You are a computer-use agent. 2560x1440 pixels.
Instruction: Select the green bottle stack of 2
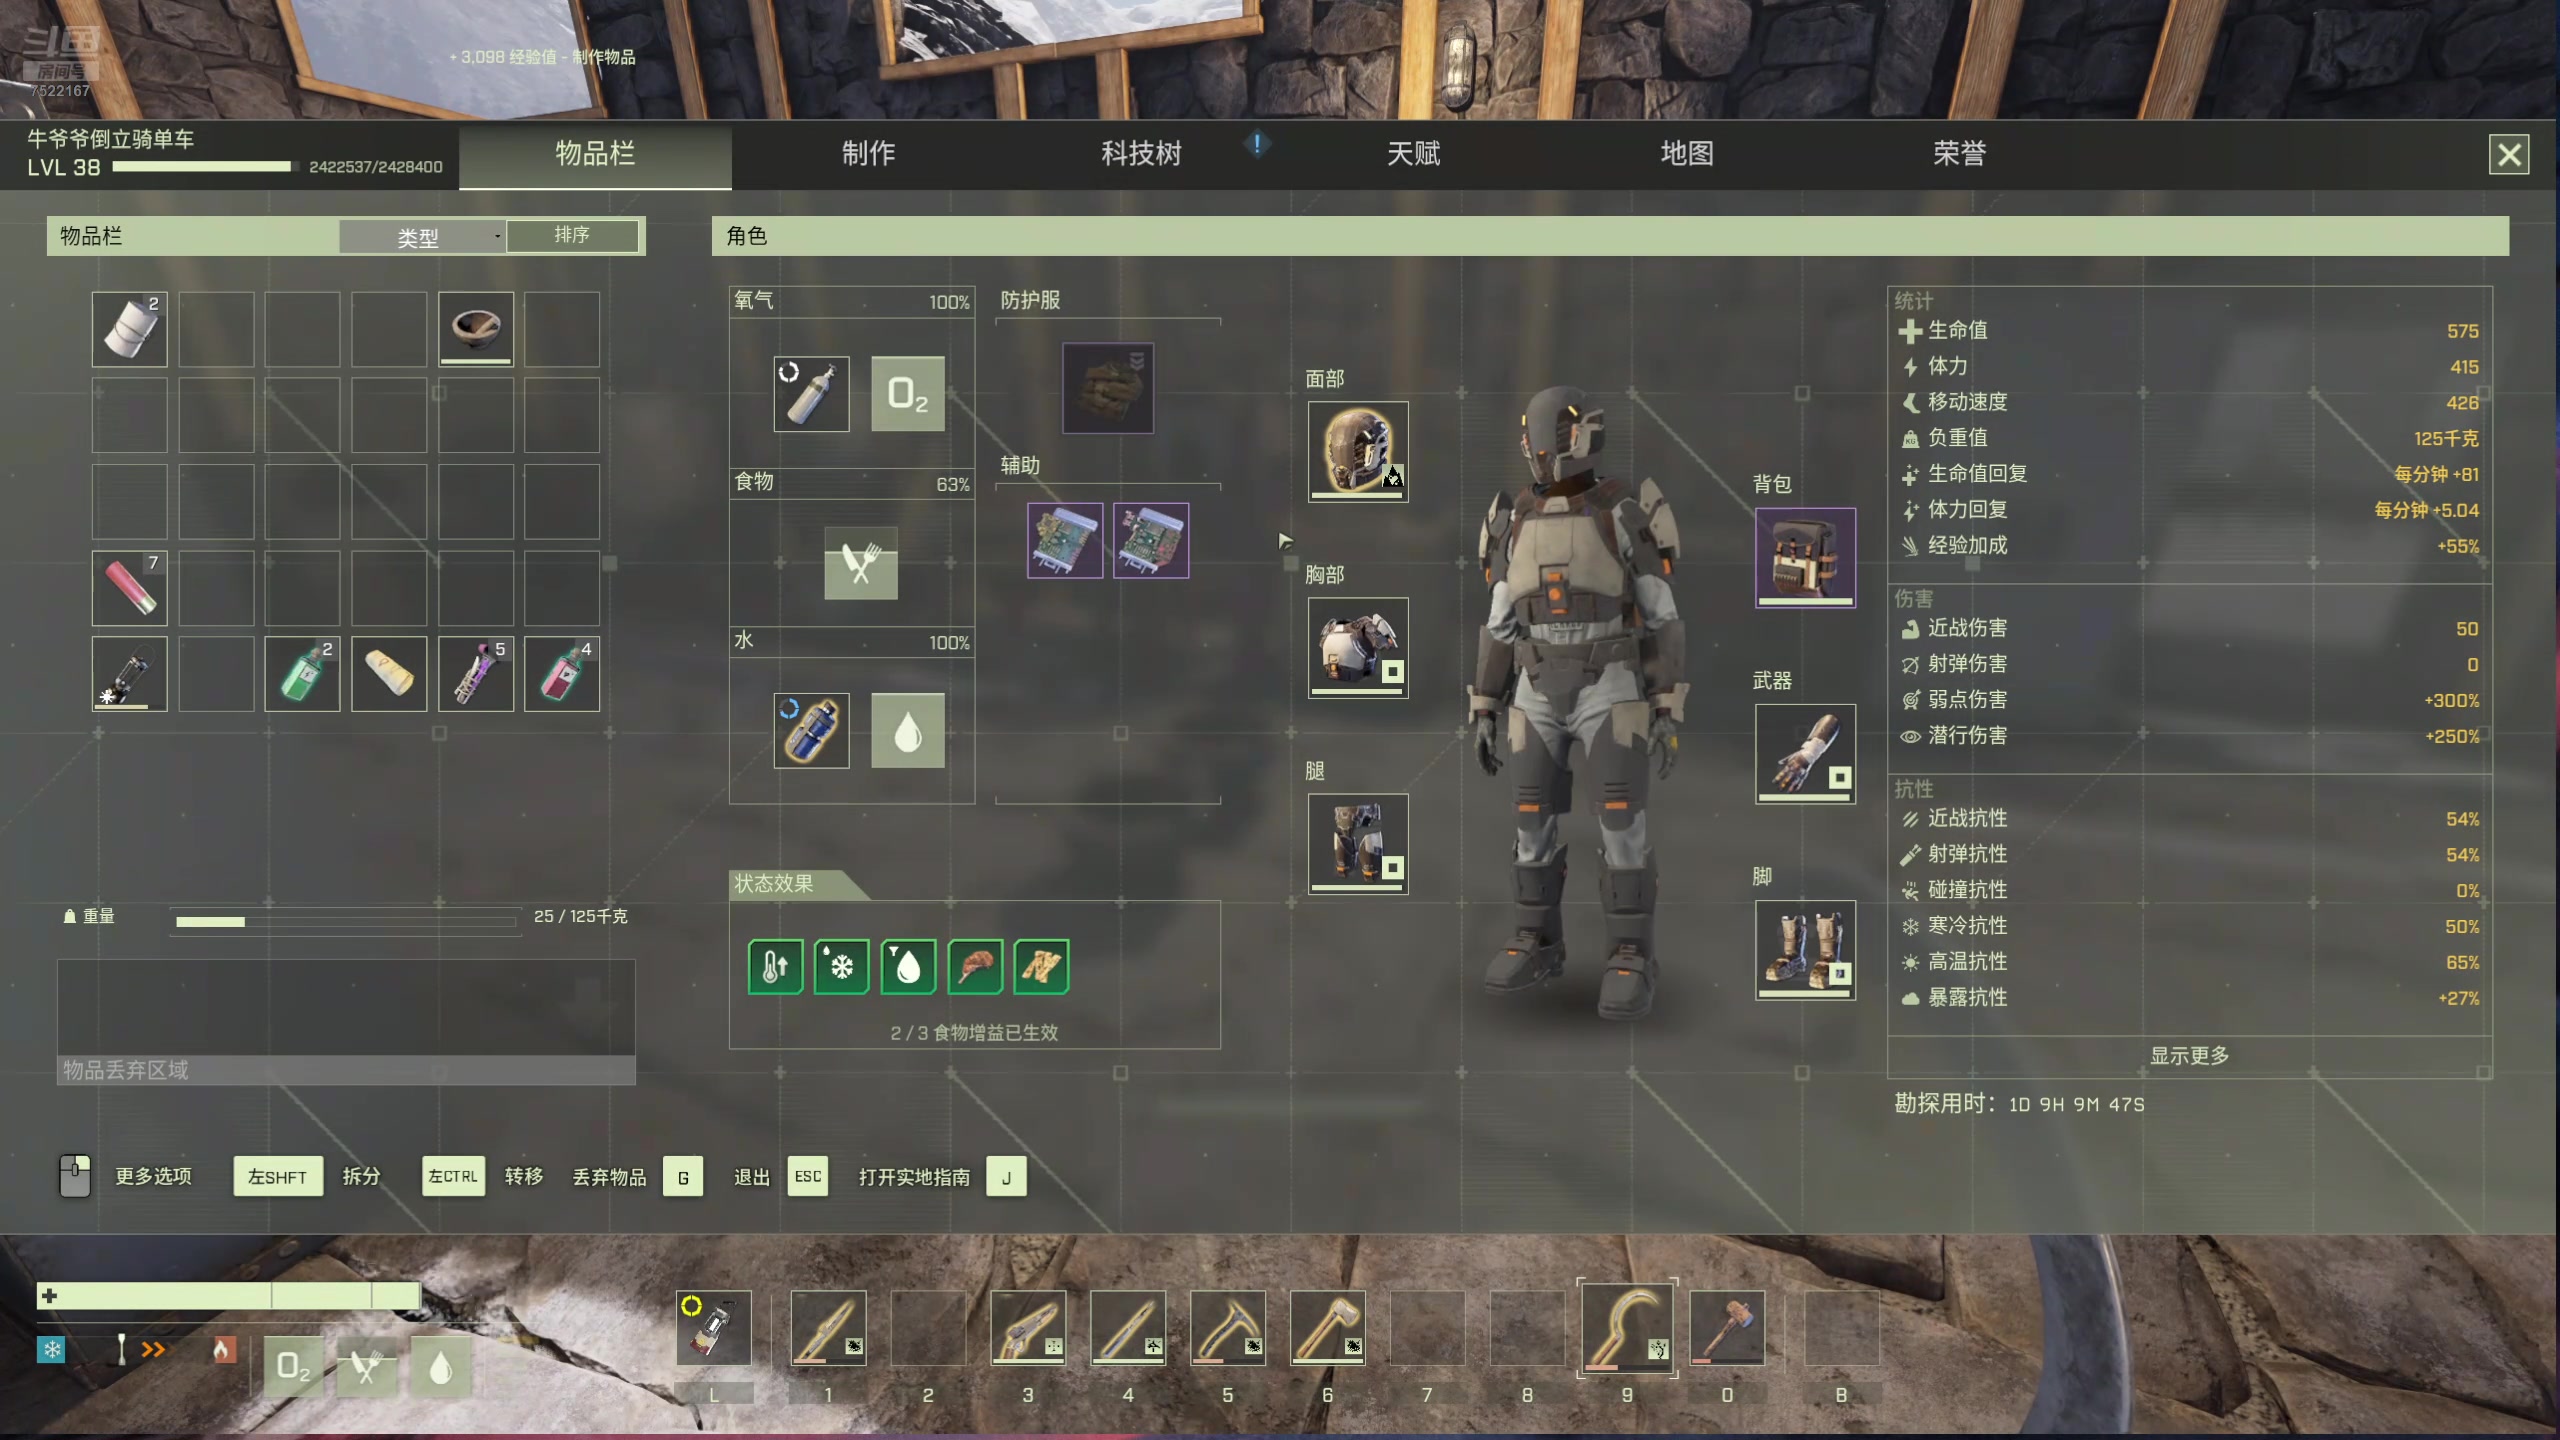click(302, 674)
